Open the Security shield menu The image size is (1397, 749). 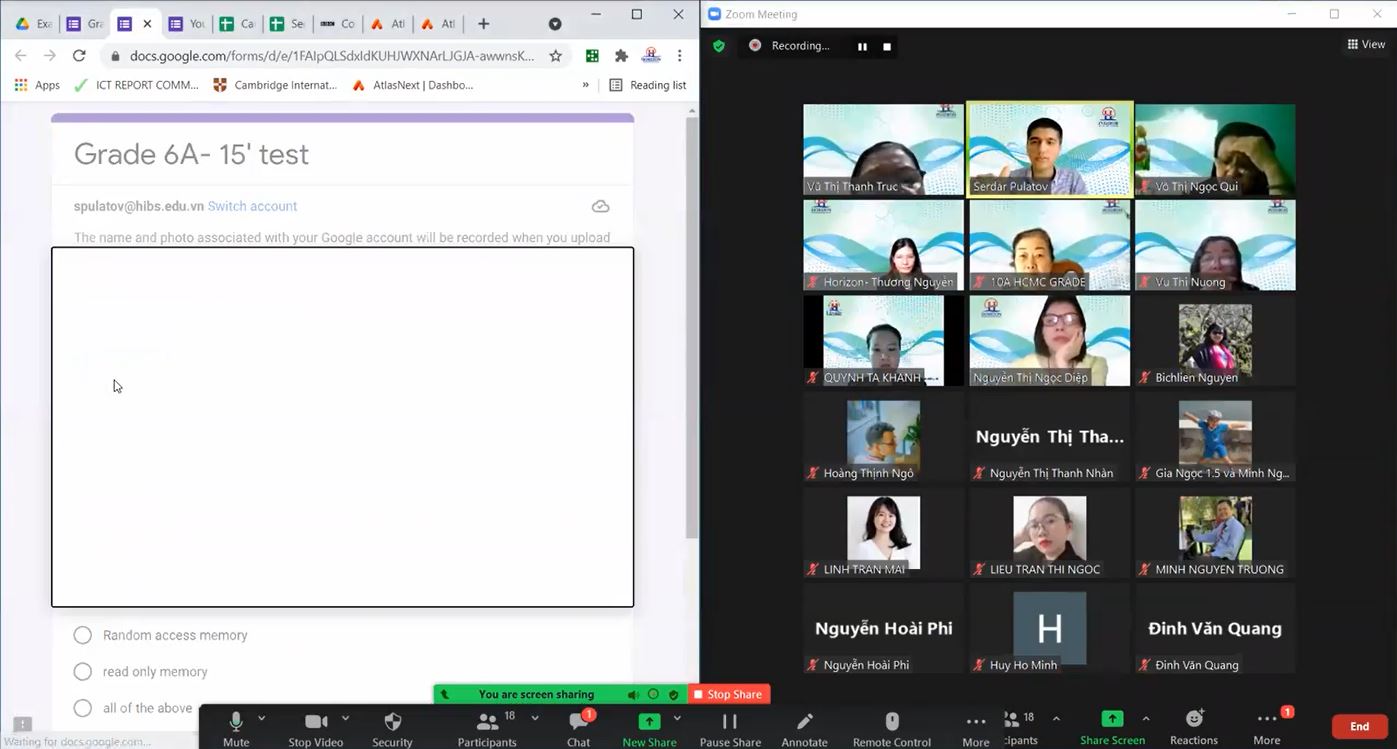[x=392, y=729]
